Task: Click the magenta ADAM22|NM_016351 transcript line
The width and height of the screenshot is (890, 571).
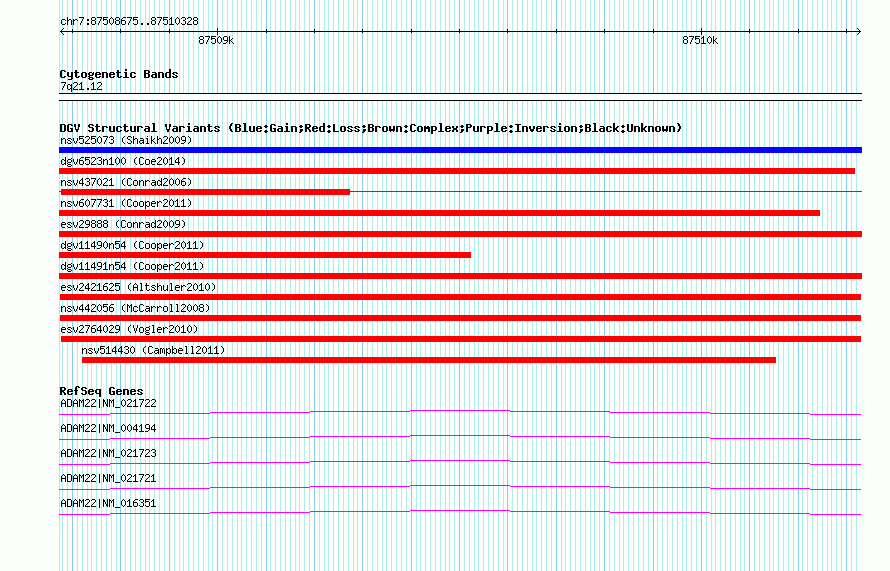Action: click(460, 513)
